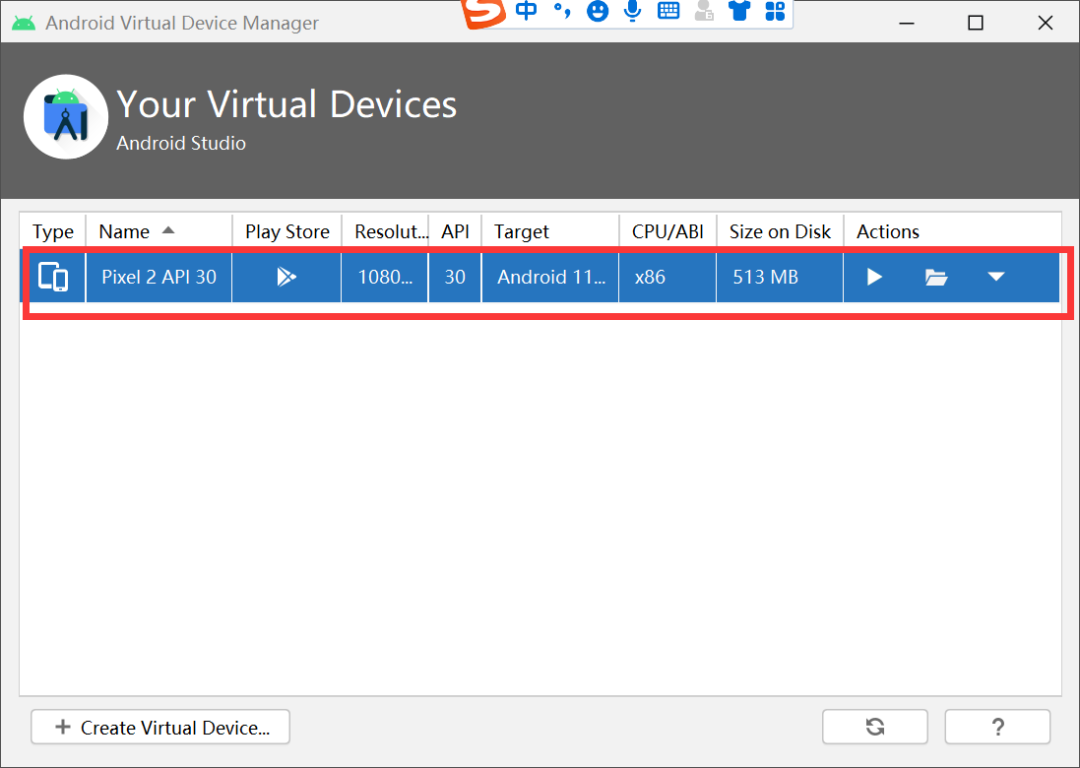
Task: Click the Resolution column header
Action: [386, 231]
